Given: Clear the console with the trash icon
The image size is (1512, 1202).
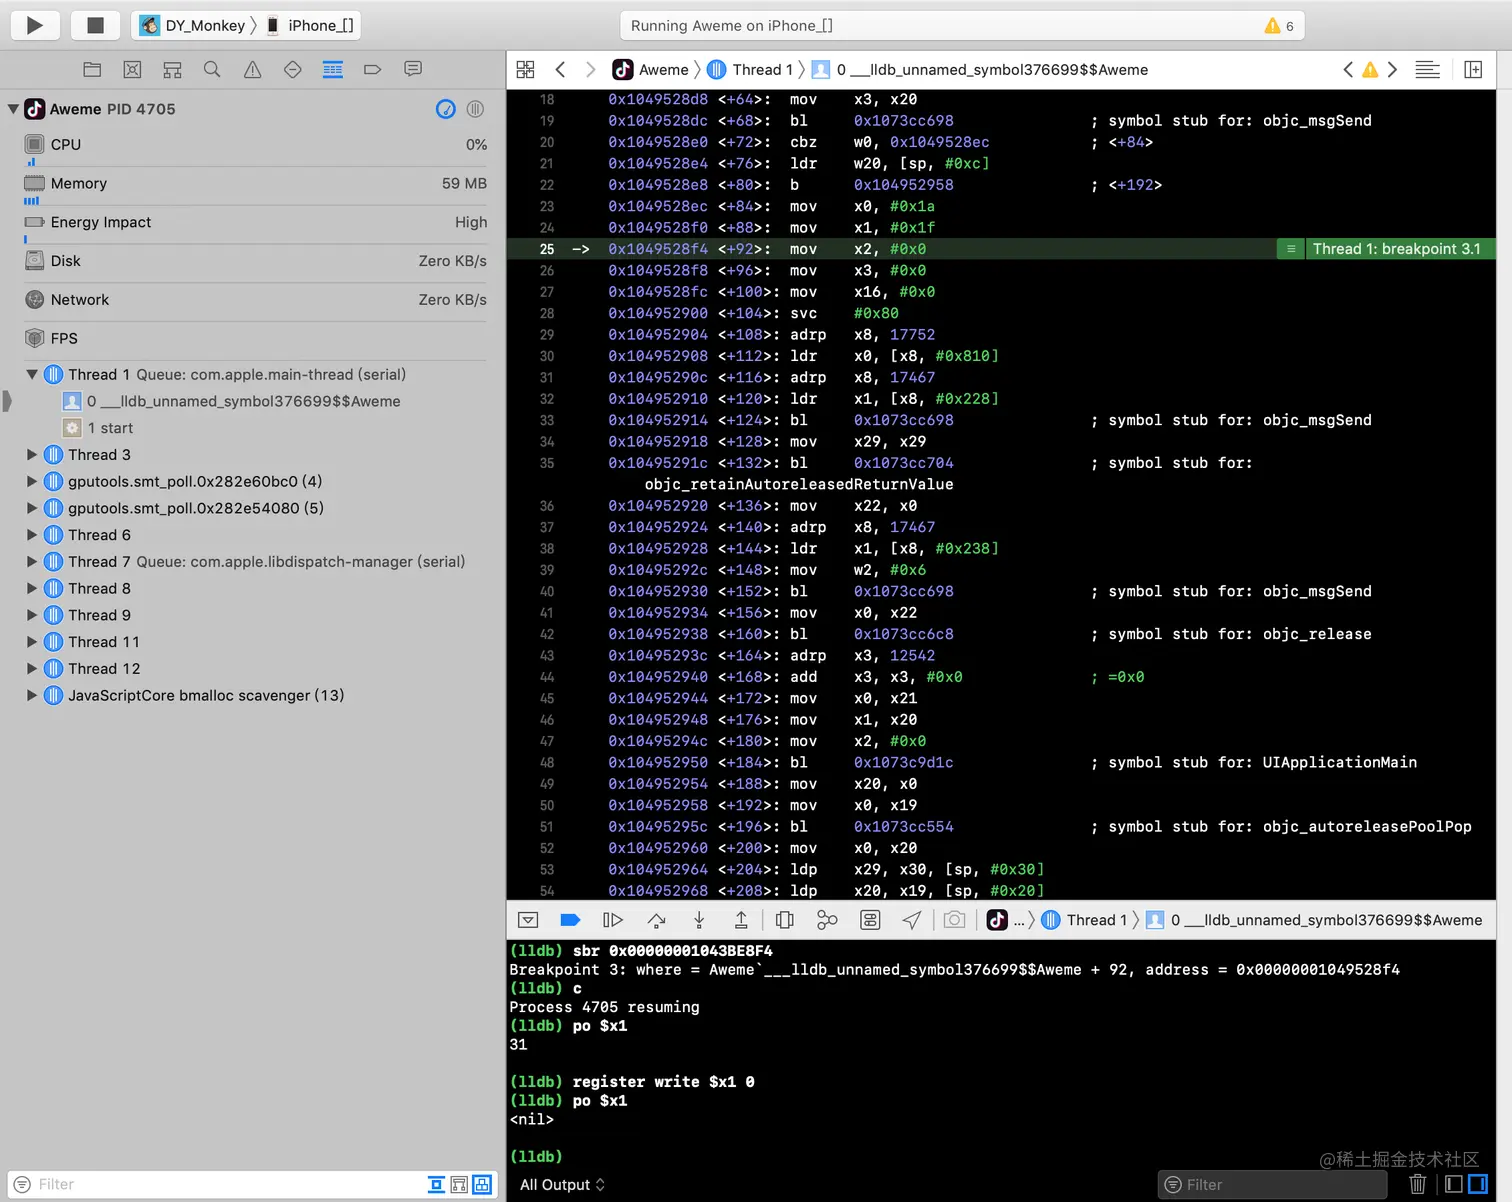Looking at the screenshot, I should [x=1417, y=1184].
